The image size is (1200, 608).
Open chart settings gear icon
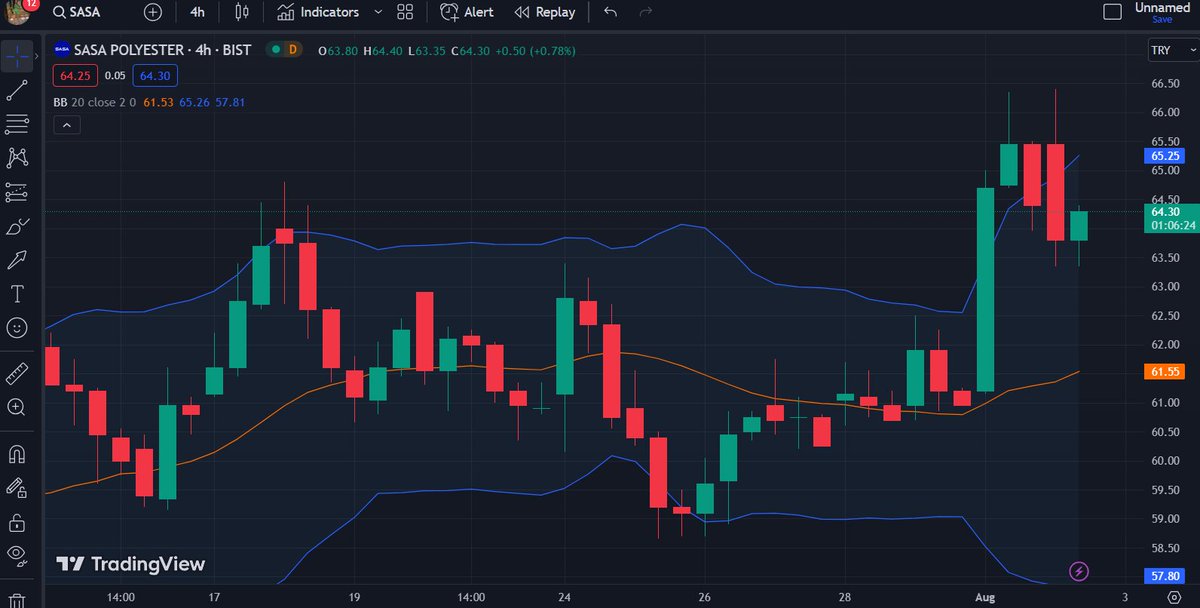[1174, 597]
